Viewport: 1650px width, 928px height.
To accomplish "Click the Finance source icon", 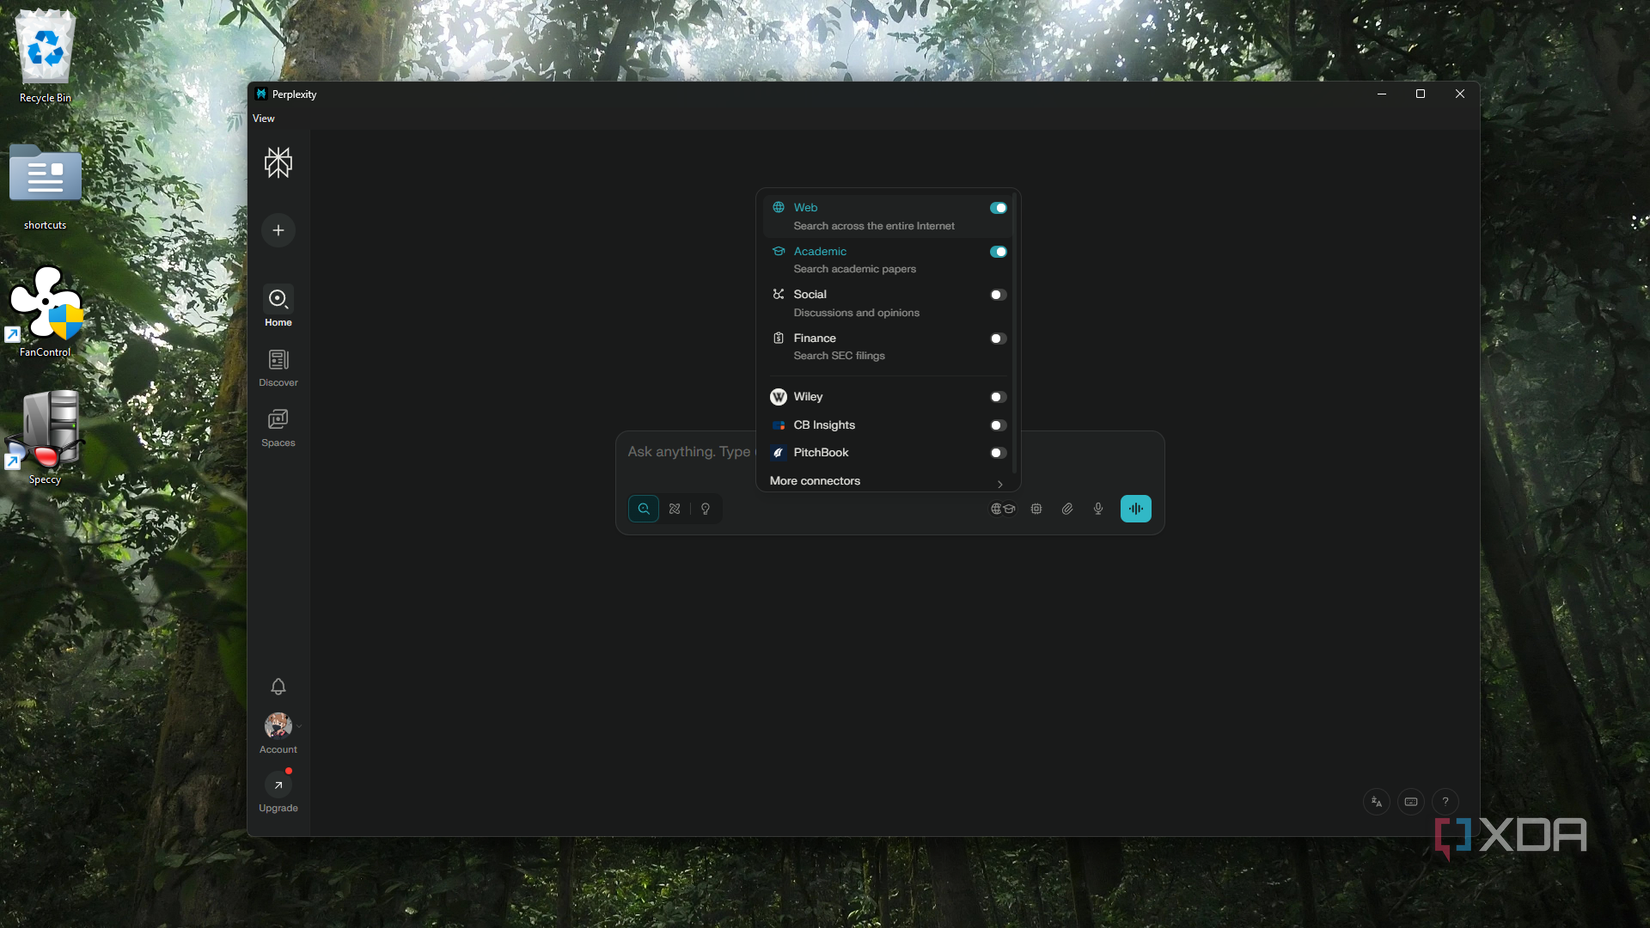I will (x=778, y=338).
